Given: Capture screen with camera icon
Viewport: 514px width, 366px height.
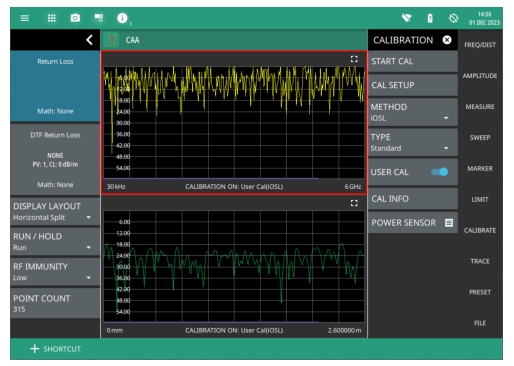Looking at the screenshot, I should pos(75,18).
